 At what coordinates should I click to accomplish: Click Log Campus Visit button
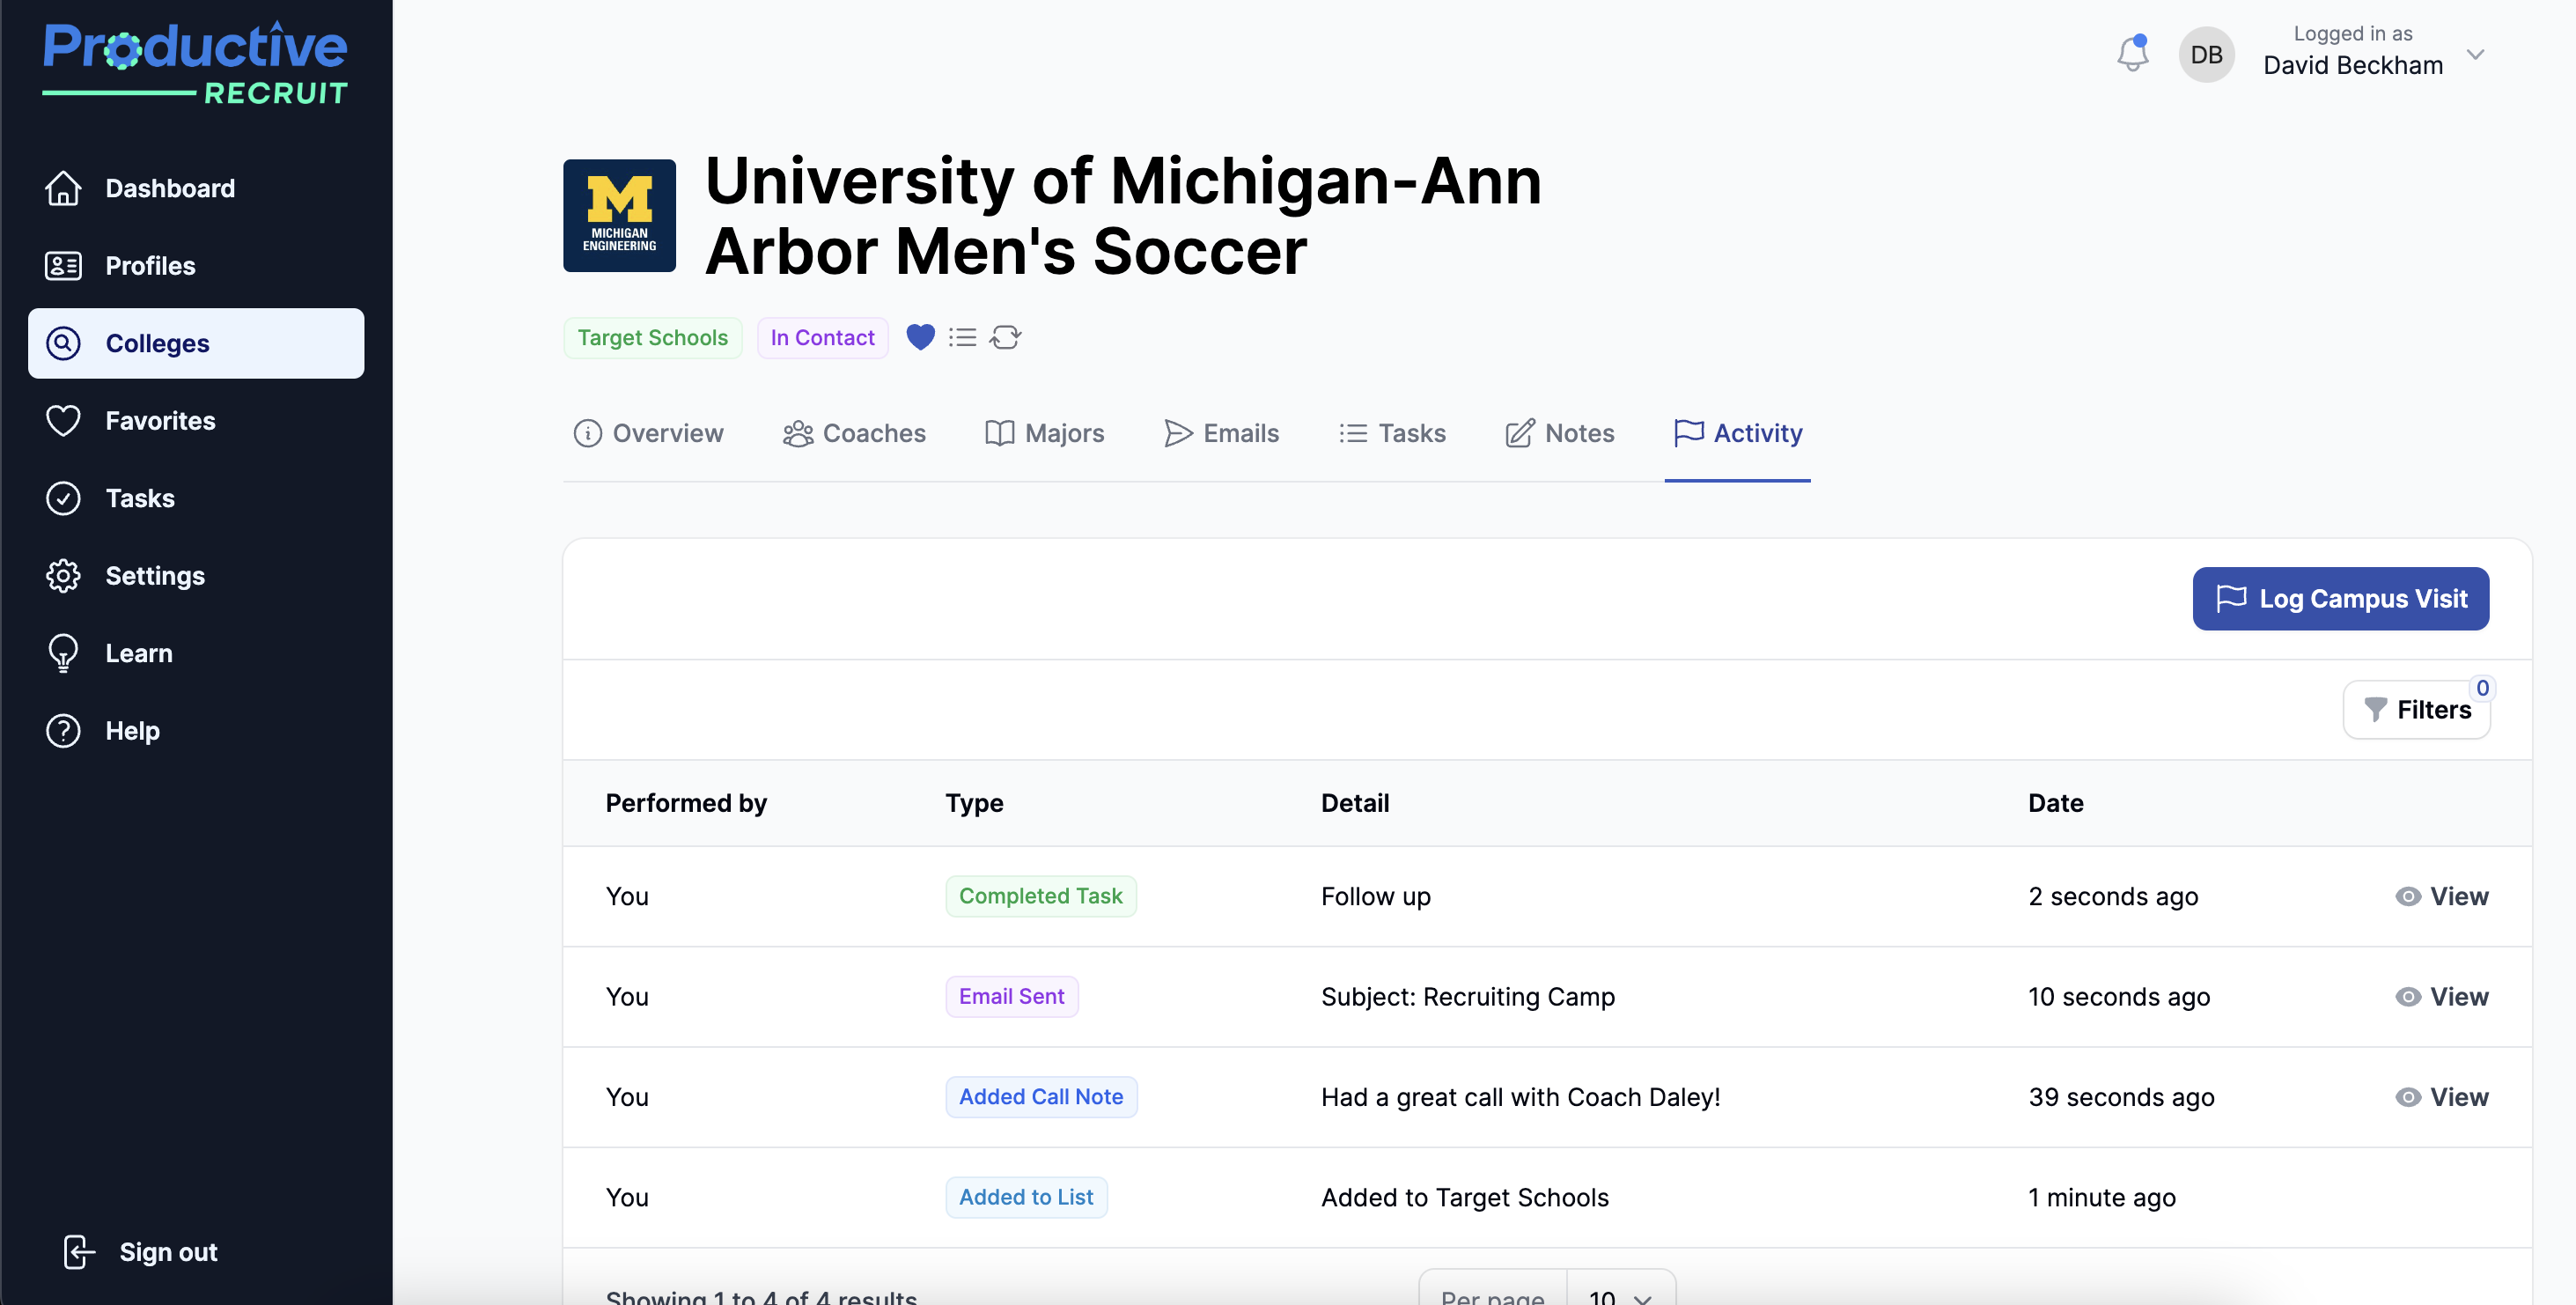coord(2340,599)
